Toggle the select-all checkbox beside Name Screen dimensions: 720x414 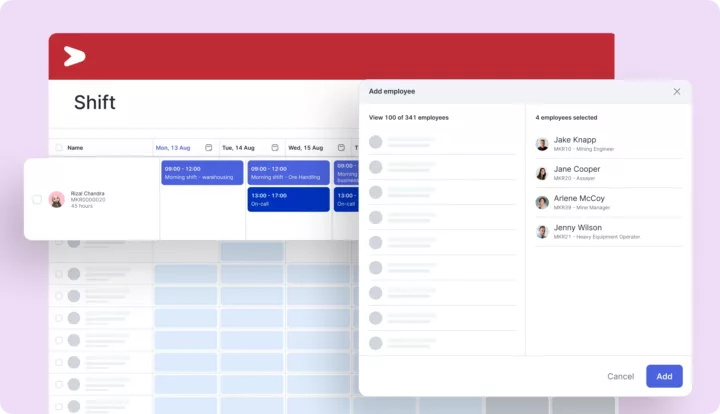tap(58, 147)
